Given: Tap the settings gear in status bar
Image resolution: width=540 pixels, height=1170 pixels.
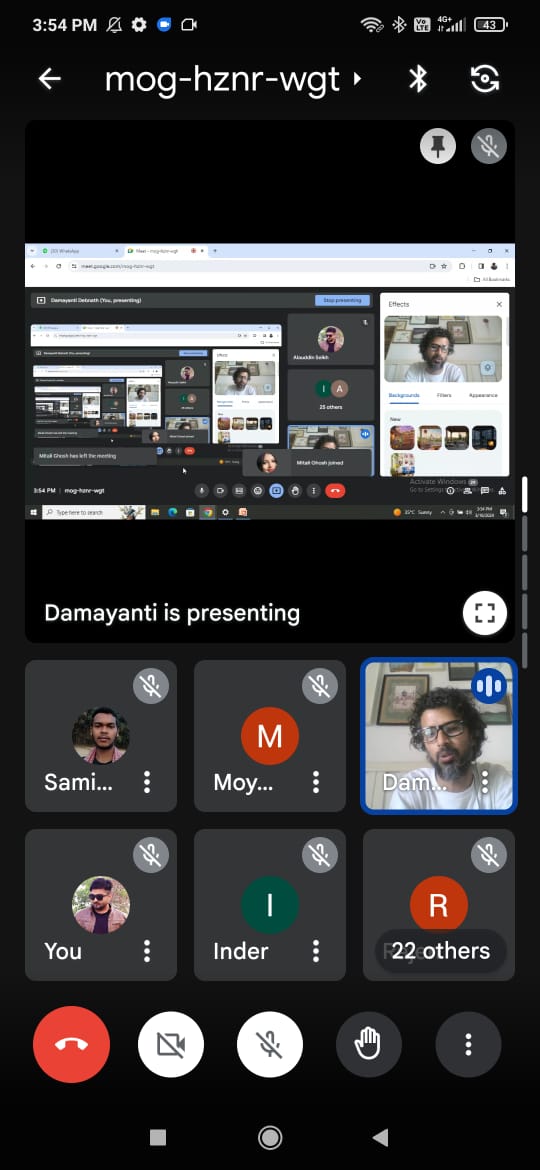Looking at the screenshot, I should click(139, 25).
